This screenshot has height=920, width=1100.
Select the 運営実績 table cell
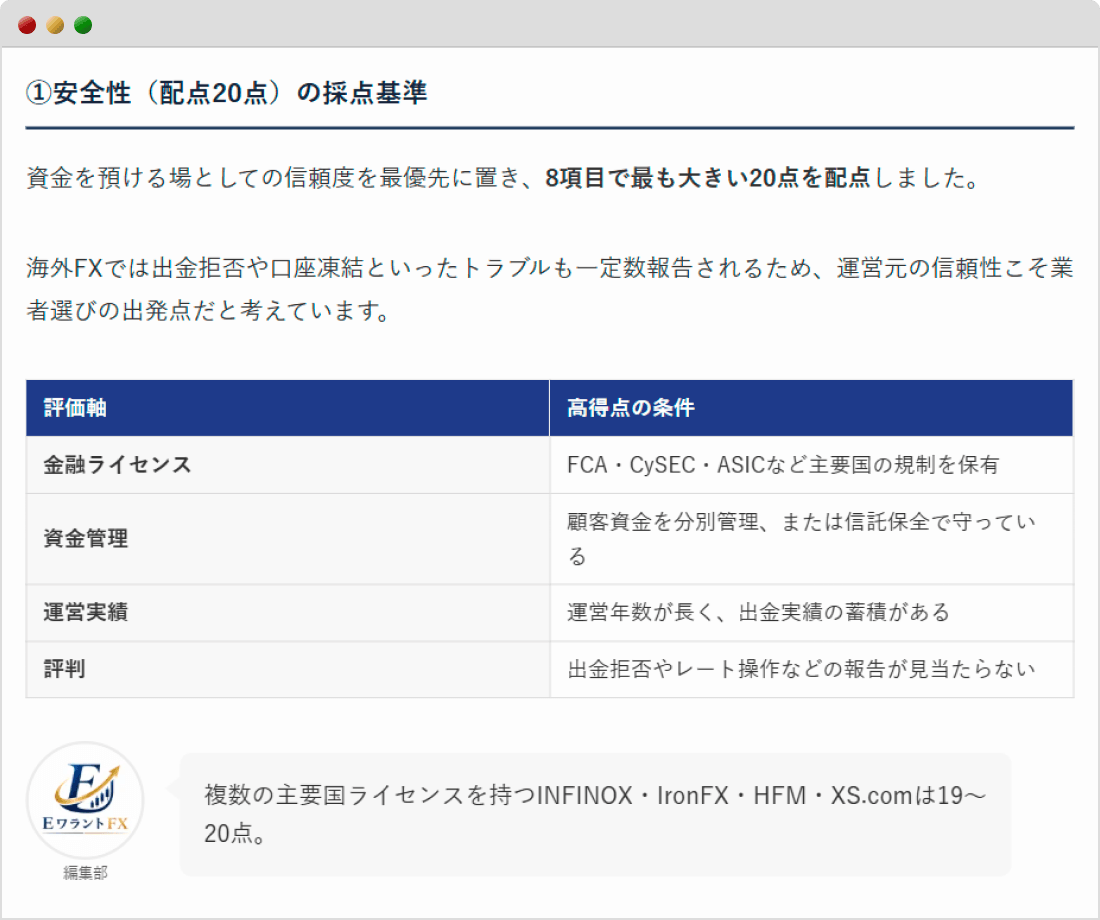288,613
